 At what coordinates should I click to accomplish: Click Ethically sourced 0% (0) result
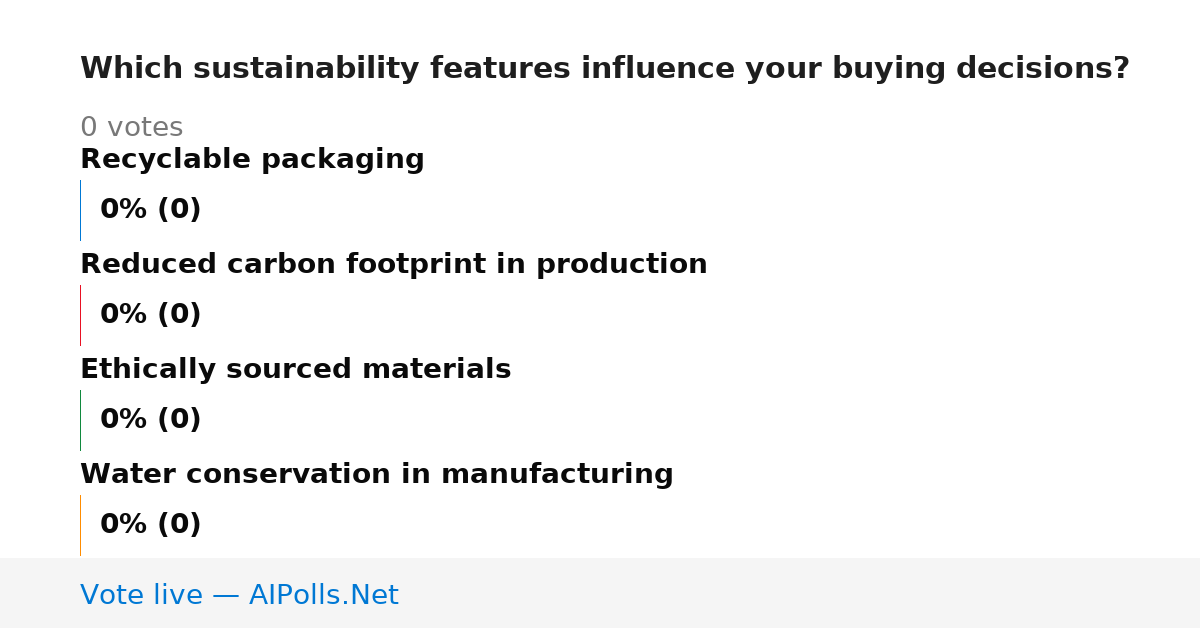[x=150, y=420]
